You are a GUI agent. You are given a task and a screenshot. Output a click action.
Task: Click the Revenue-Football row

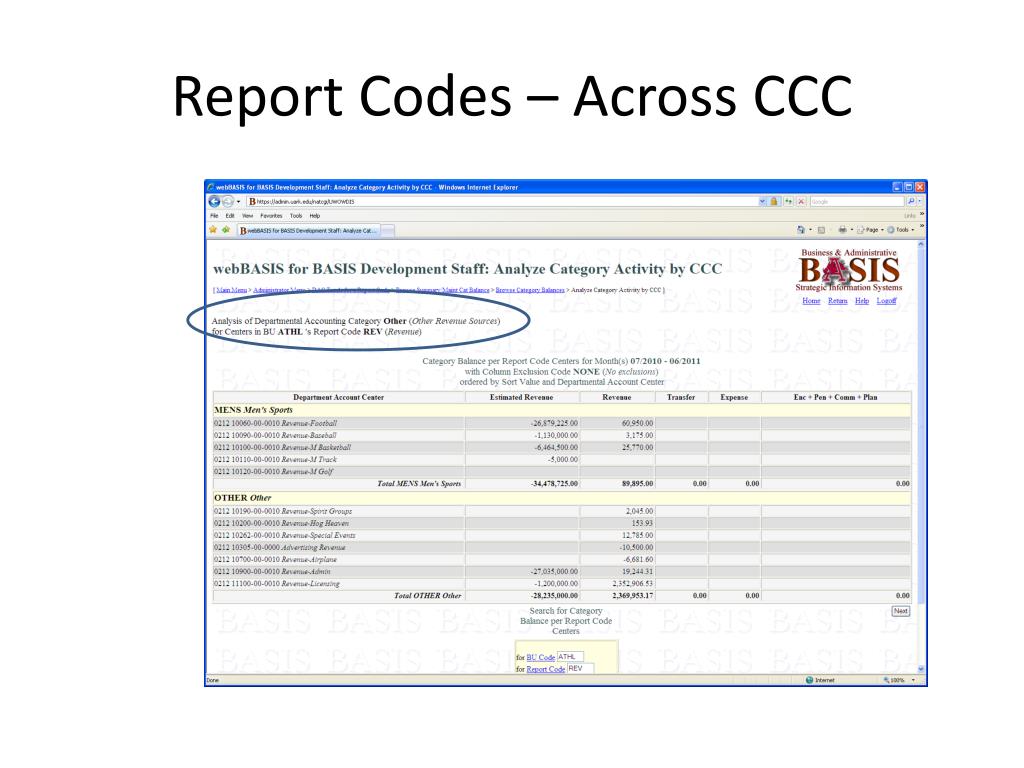click(x=561, y=423)
